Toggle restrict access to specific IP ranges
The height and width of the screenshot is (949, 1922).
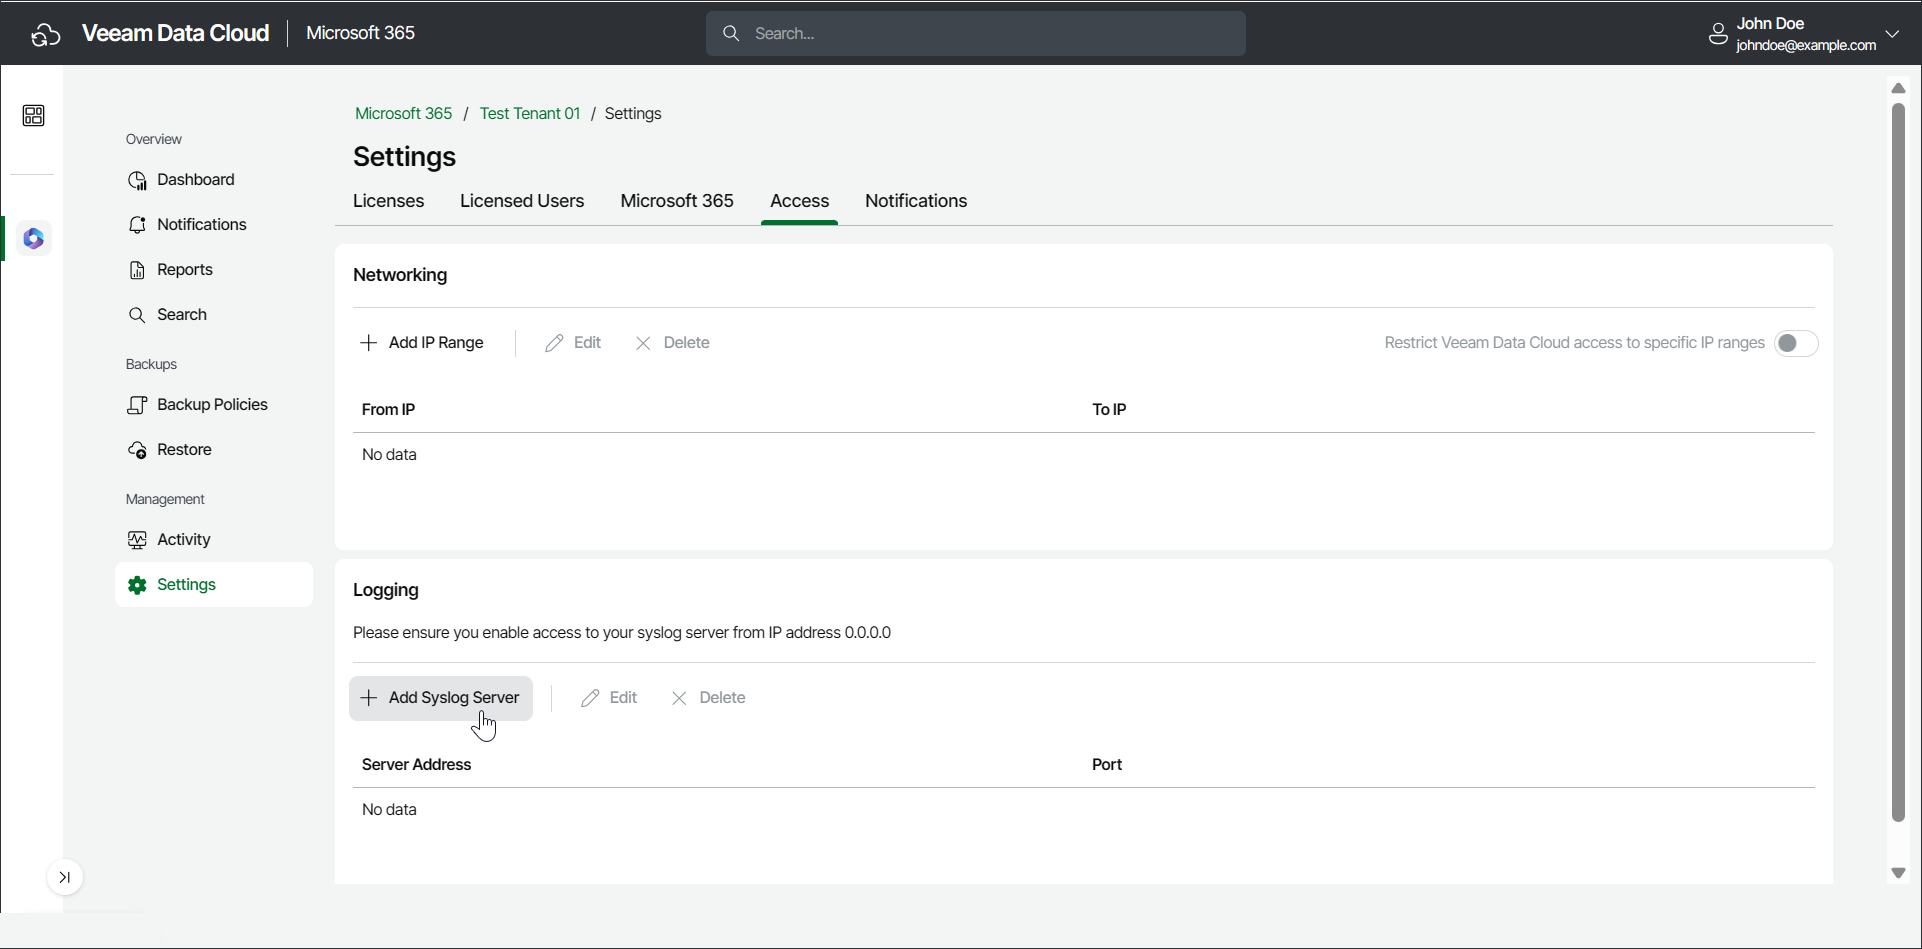click(1796, 344)
